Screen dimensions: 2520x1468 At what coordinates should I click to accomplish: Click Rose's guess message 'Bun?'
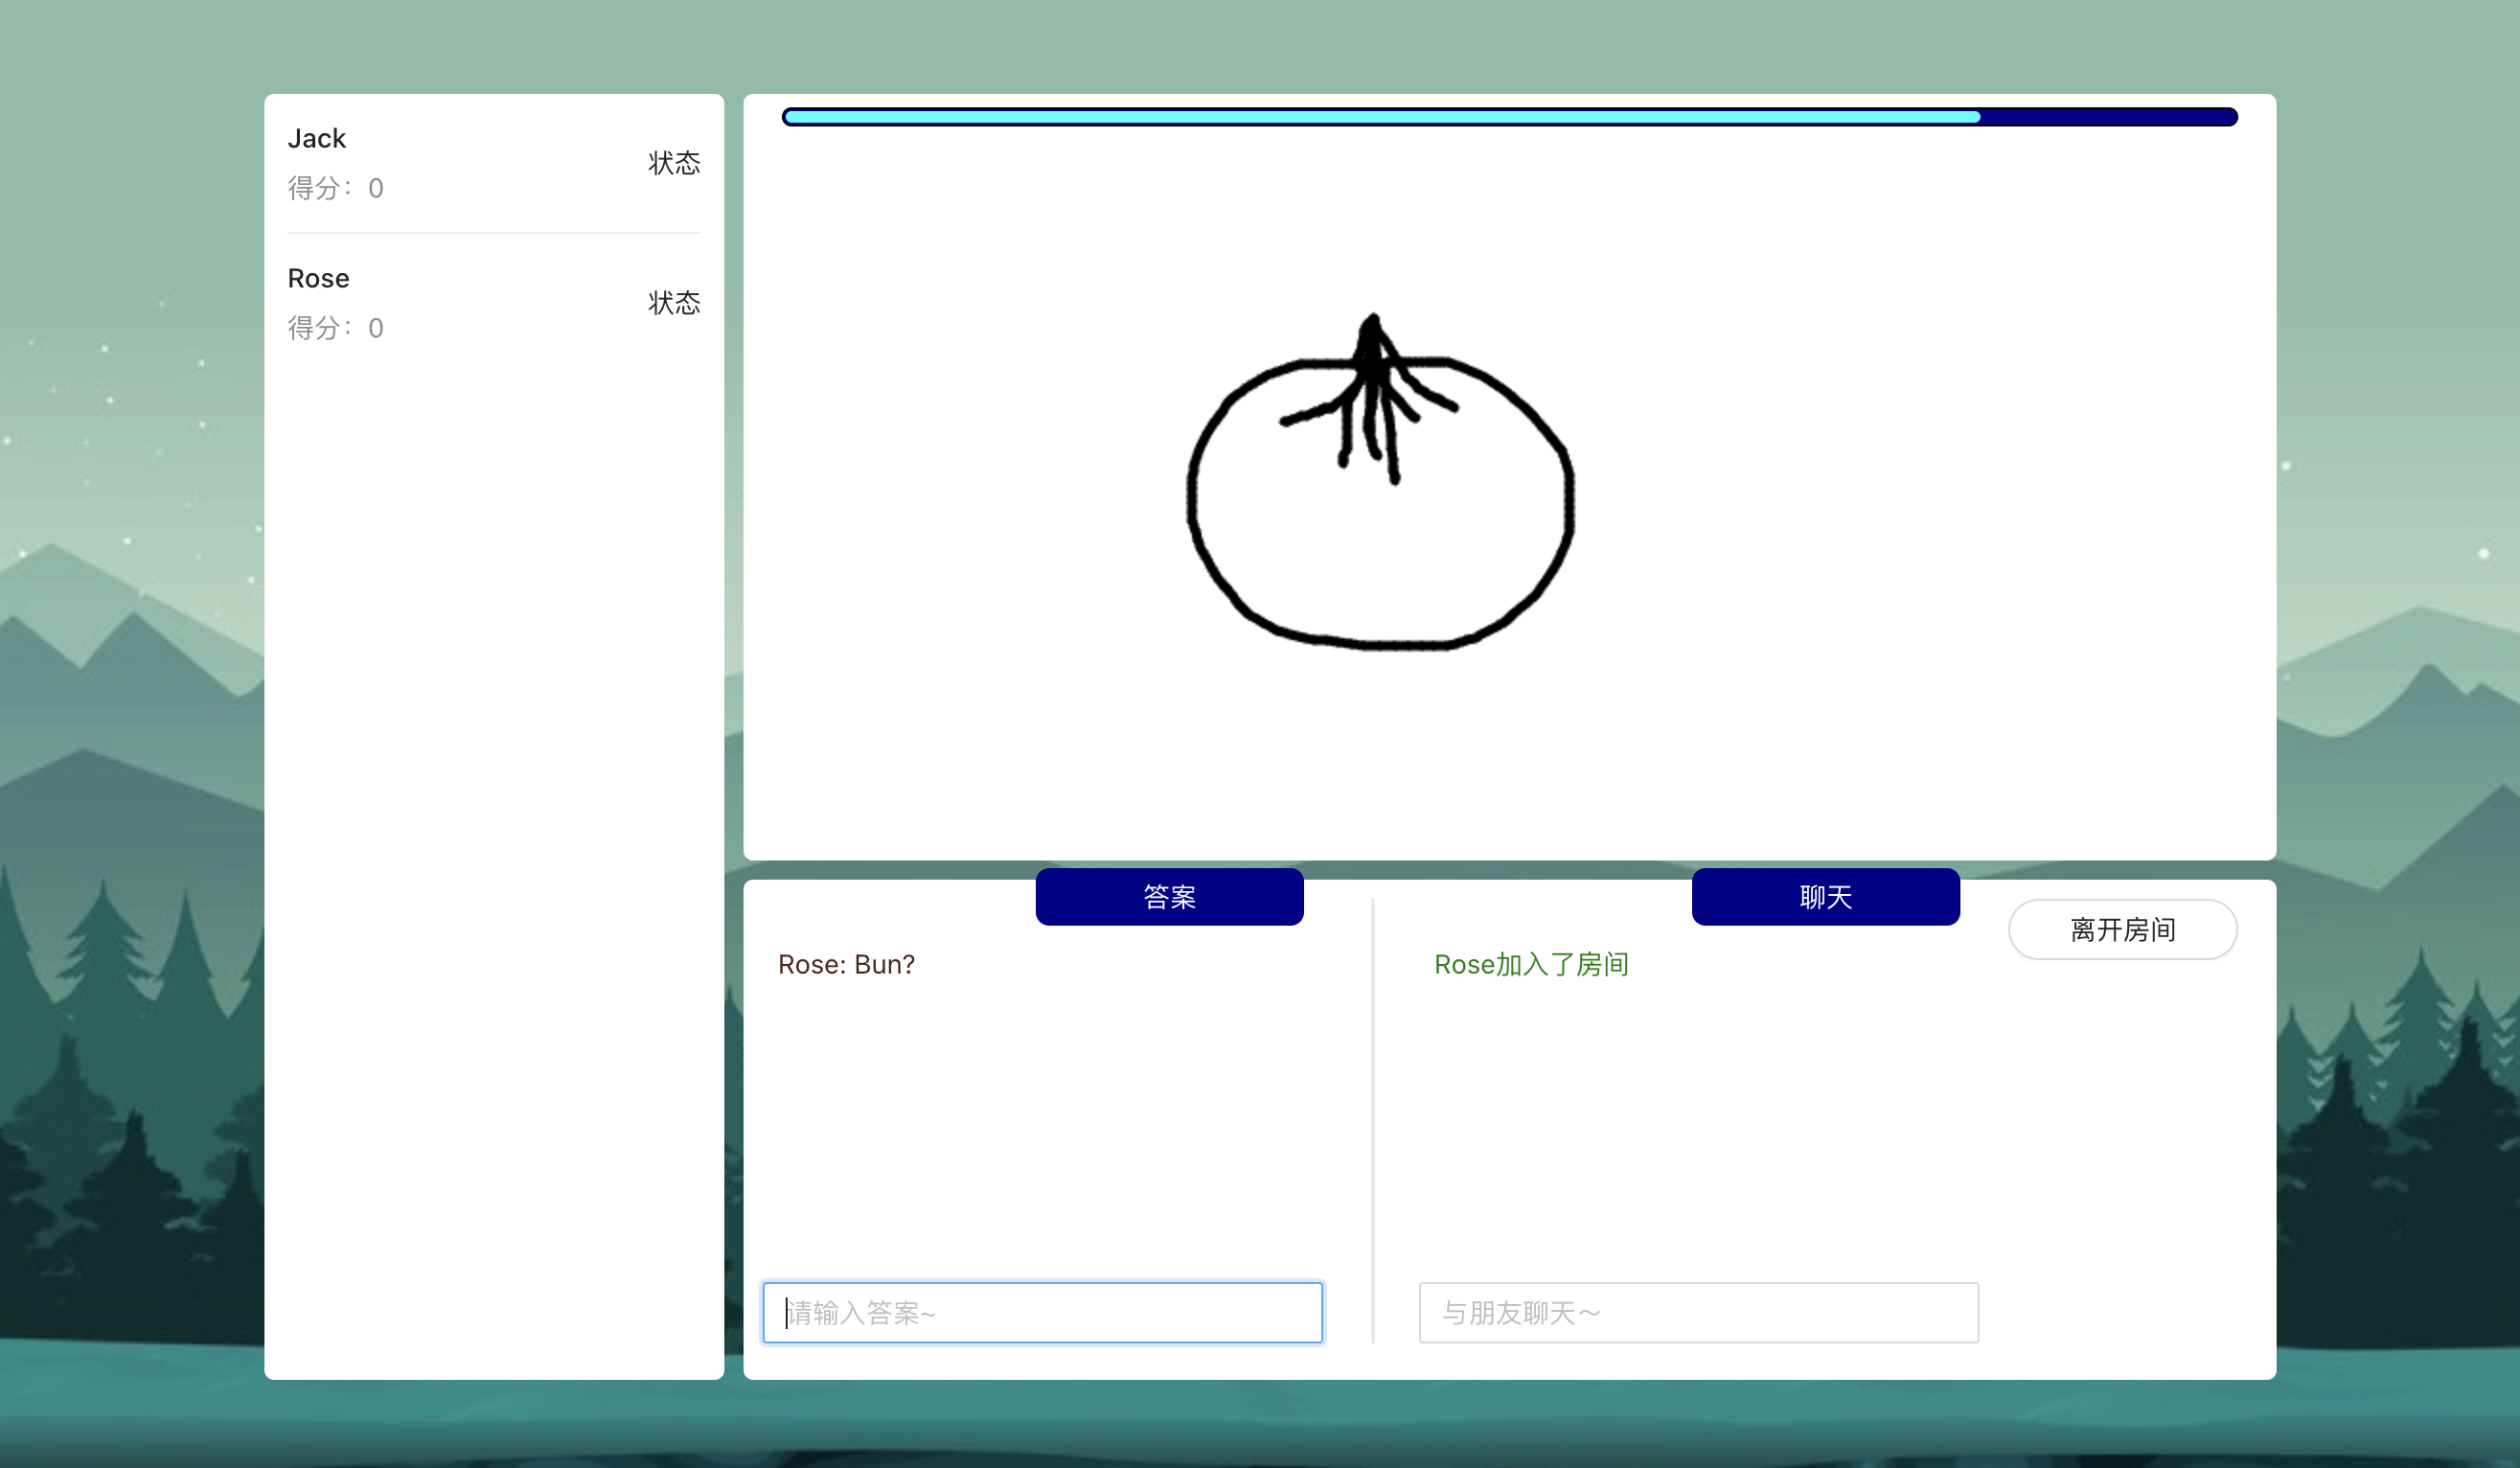click(x=846, y=964)
